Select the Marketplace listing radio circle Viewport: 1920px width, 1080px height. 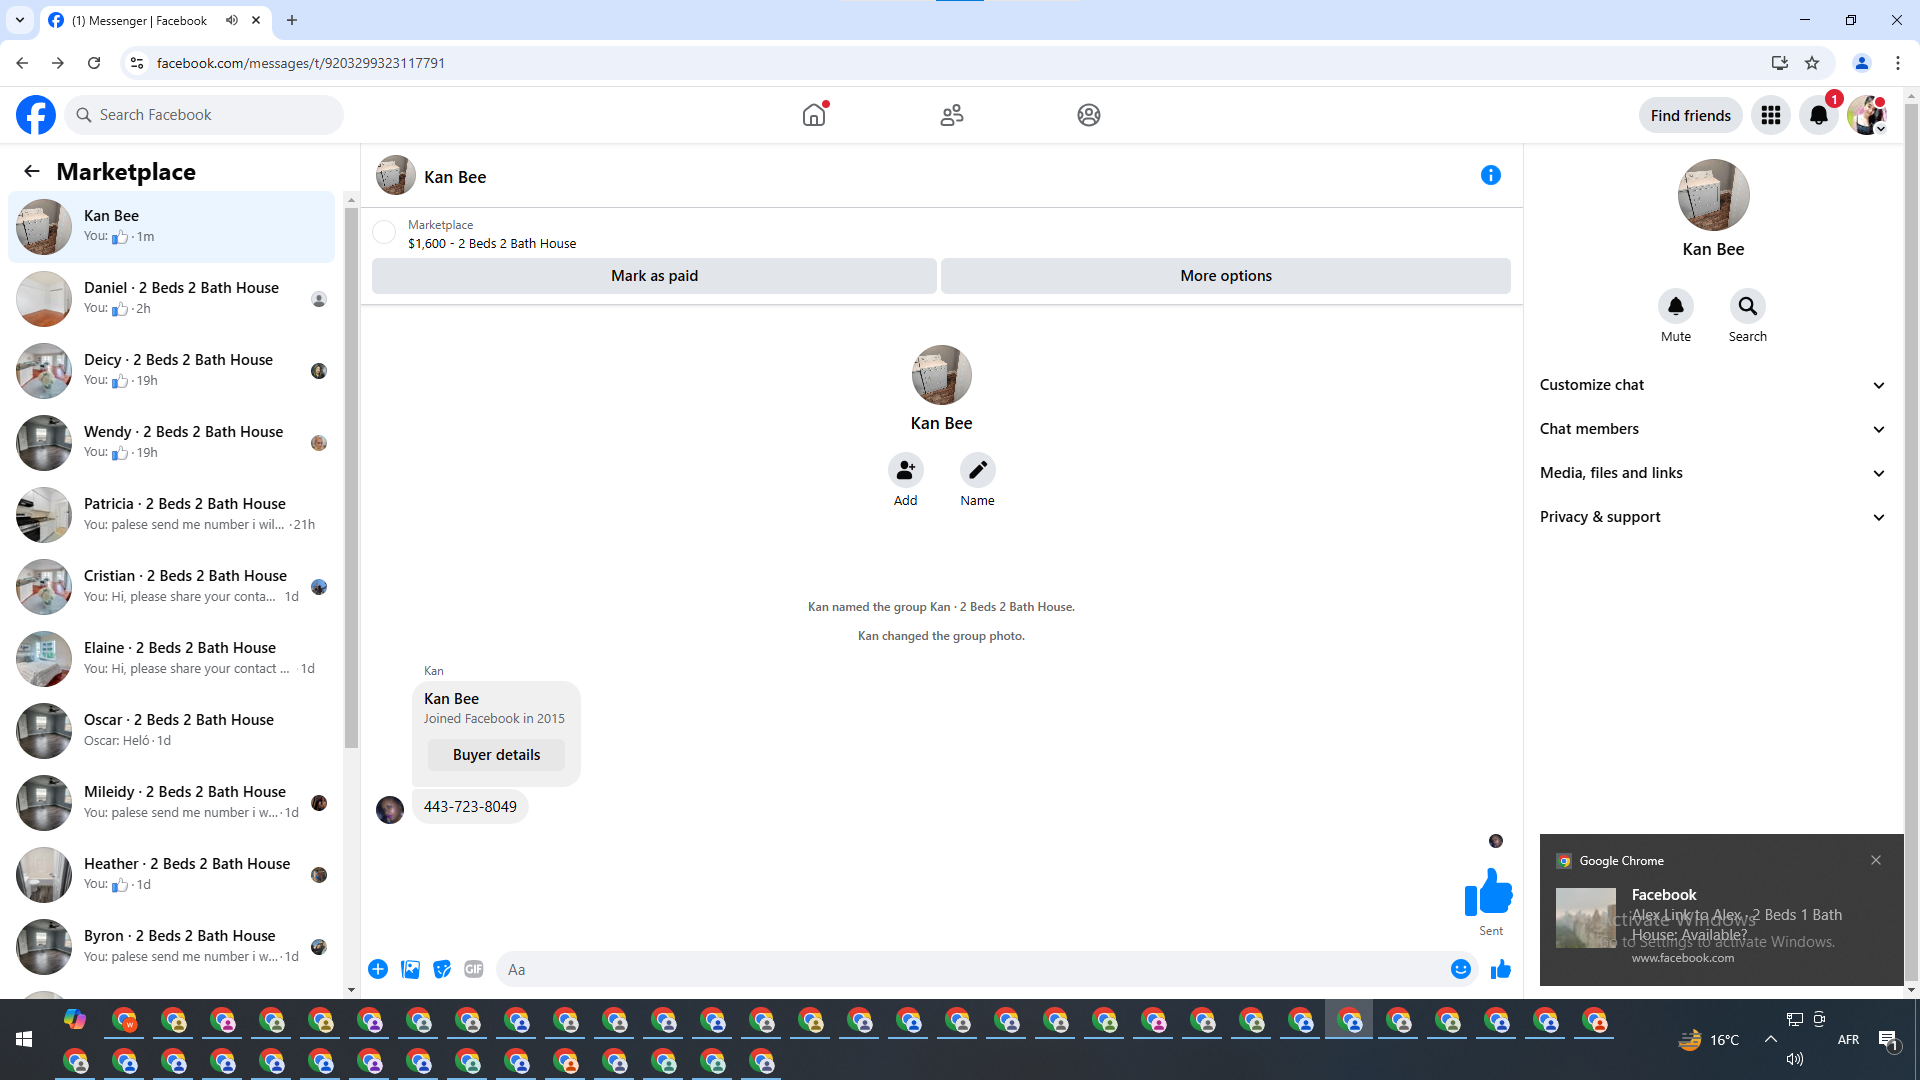pos(384,233)
